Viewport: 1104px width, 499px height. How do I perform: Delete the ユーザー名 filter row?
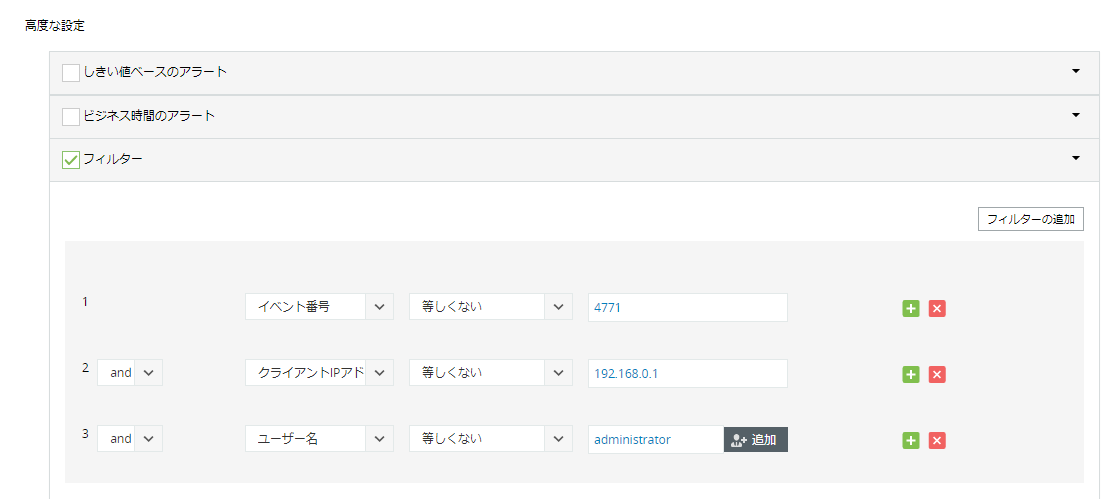click(937, 440)
